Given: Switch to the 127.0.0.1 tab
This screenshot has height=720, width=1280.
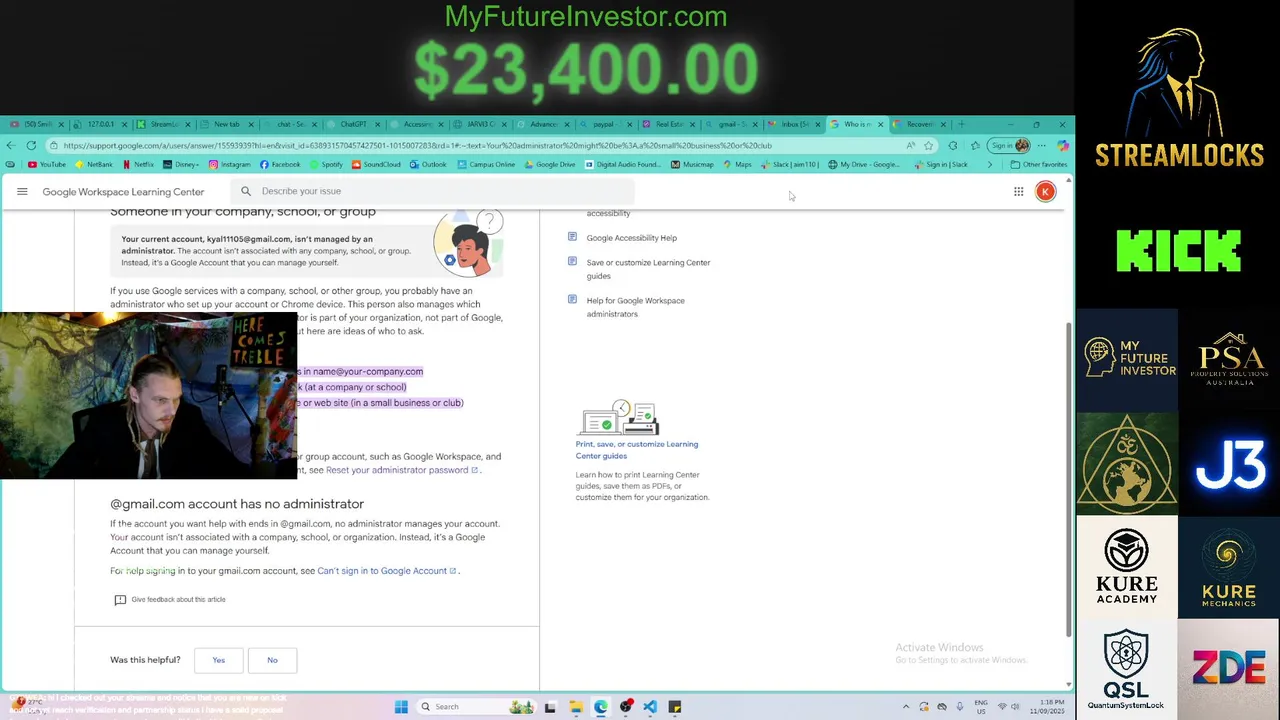Looking at the screenshot, I should (100, 124).
